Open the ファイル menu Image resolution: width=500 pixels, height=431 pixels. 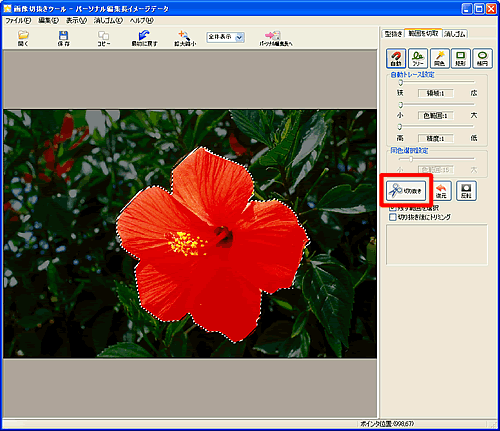pos(18,20)
